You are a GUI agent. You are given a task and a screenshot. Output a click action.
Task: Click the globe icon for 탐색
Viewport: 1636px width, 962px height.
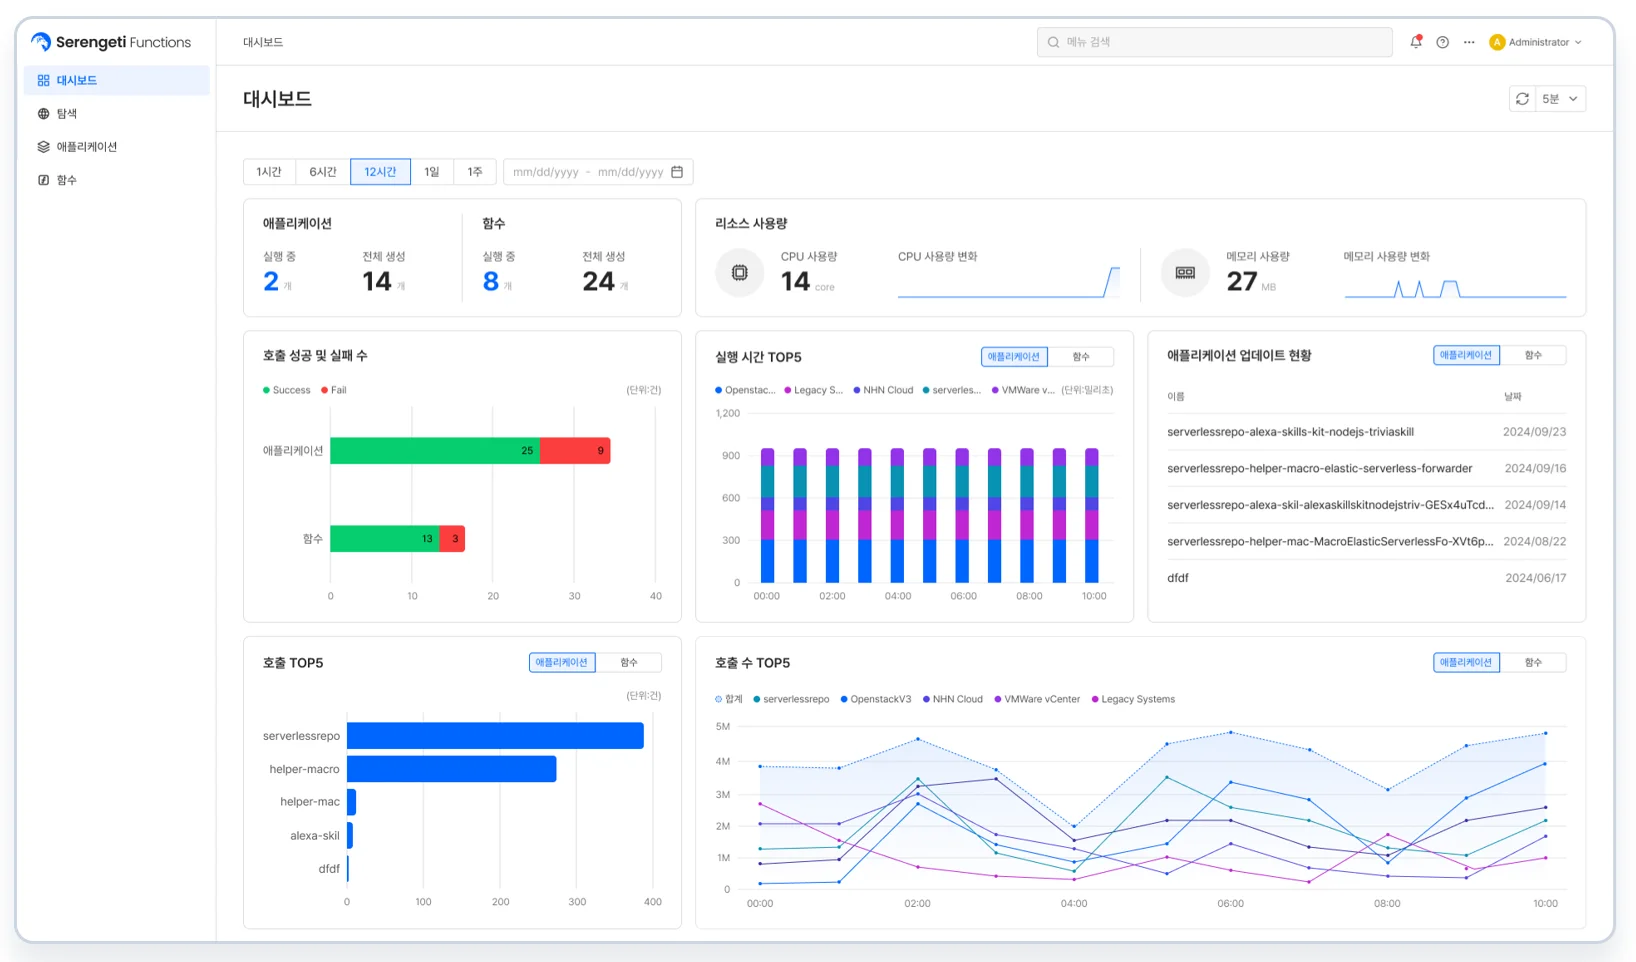click(43, 114)
